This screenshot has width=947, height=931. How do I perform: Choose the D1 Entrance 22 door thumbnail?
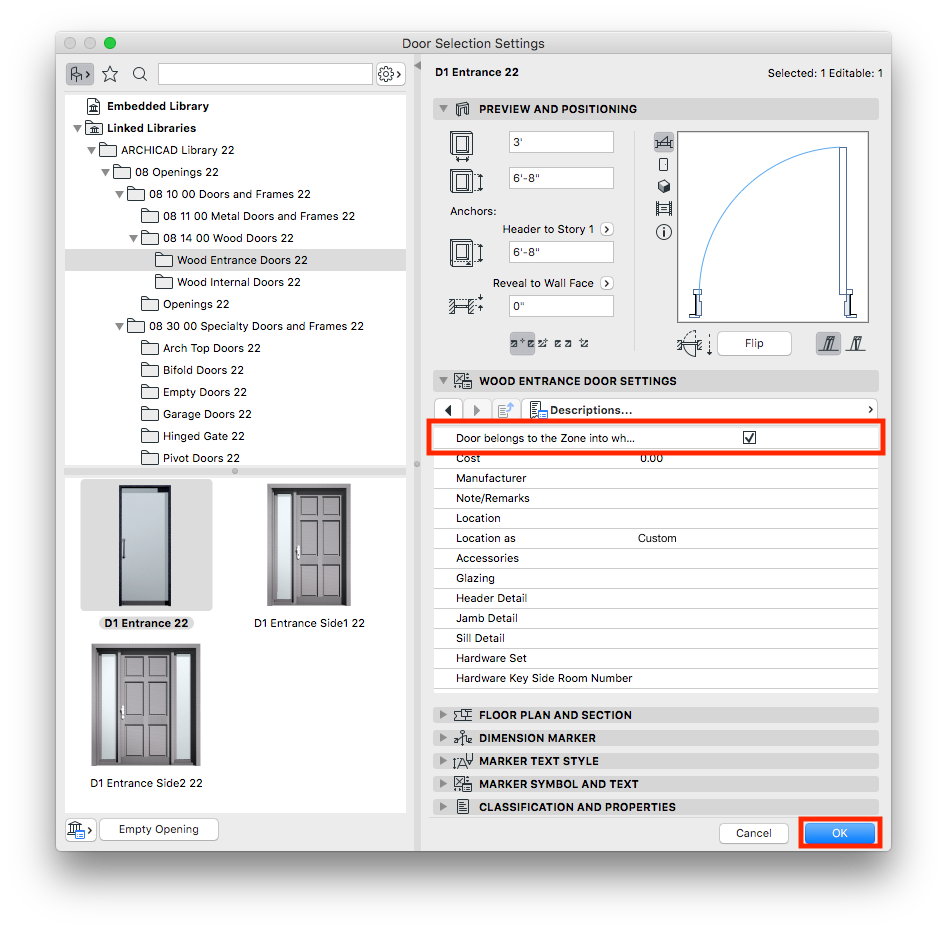146,545
